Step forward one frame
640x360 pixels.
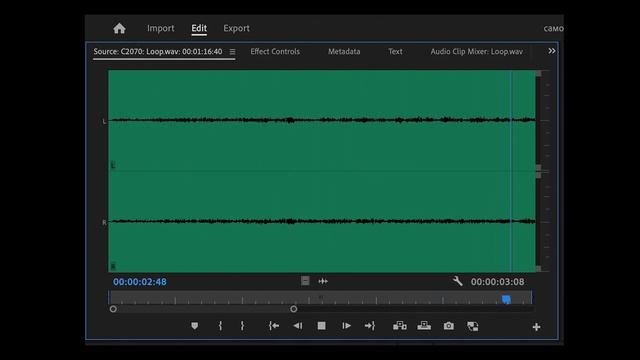point(346,326)
